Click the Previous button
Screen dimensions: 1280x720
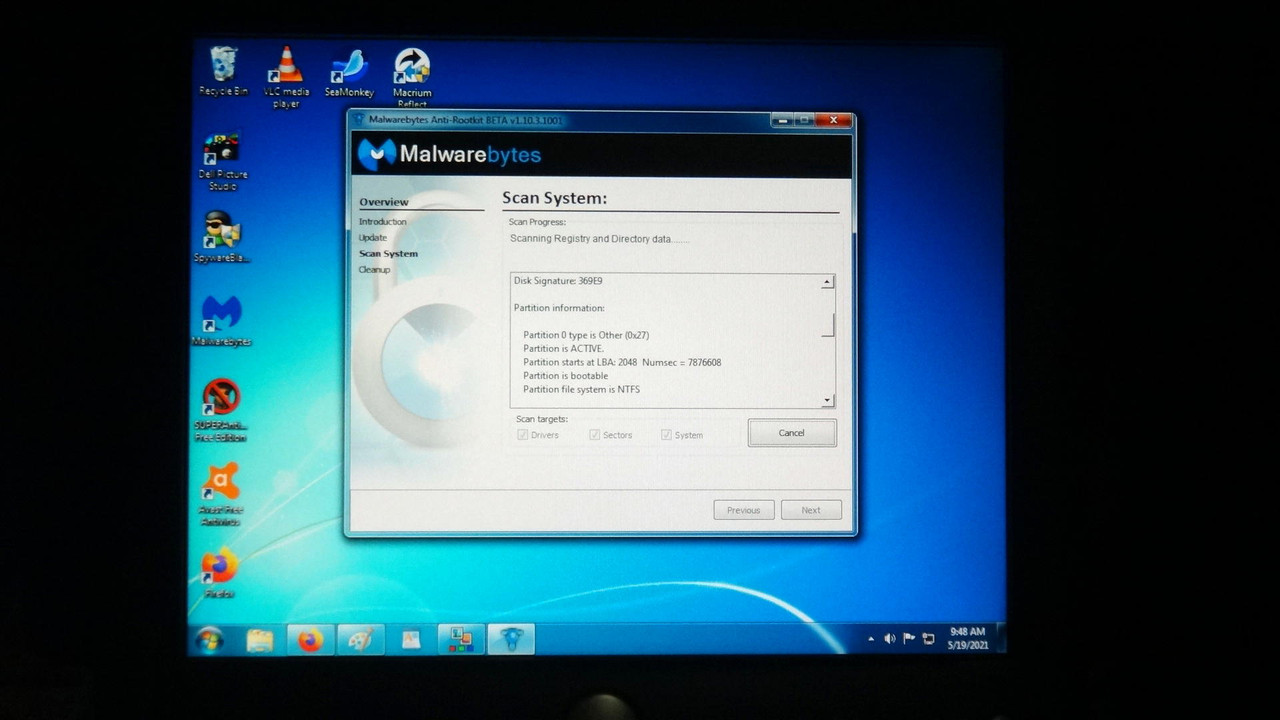tap(744, 510)
